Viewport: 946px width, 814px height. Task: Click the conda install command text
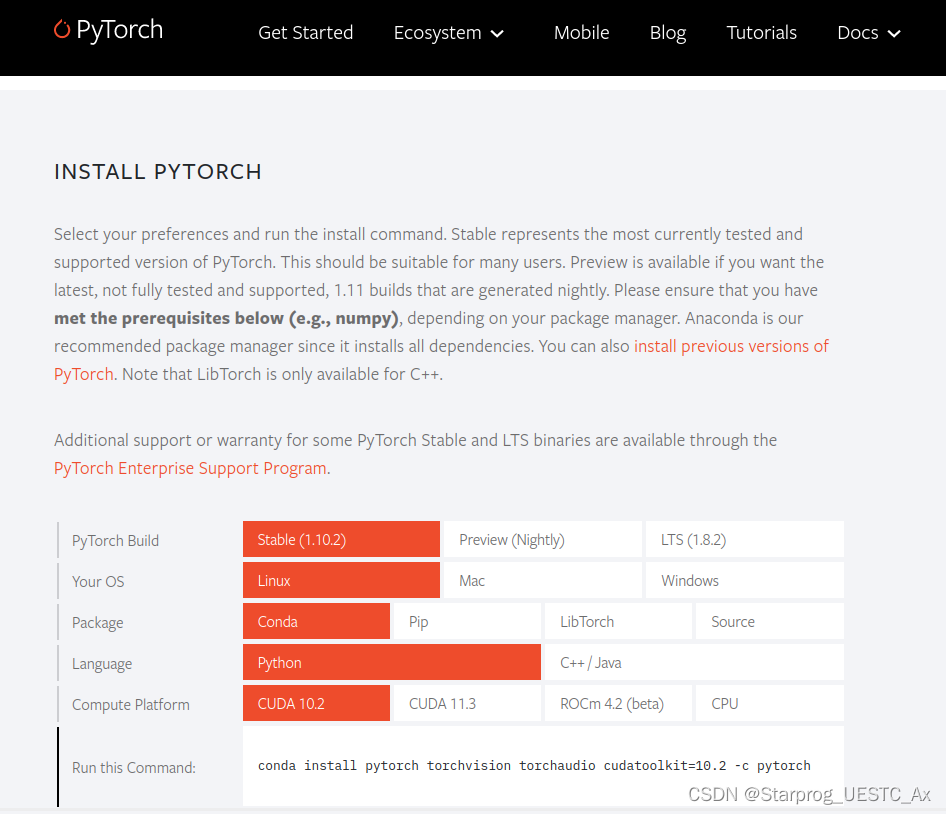tap(534, 765)
